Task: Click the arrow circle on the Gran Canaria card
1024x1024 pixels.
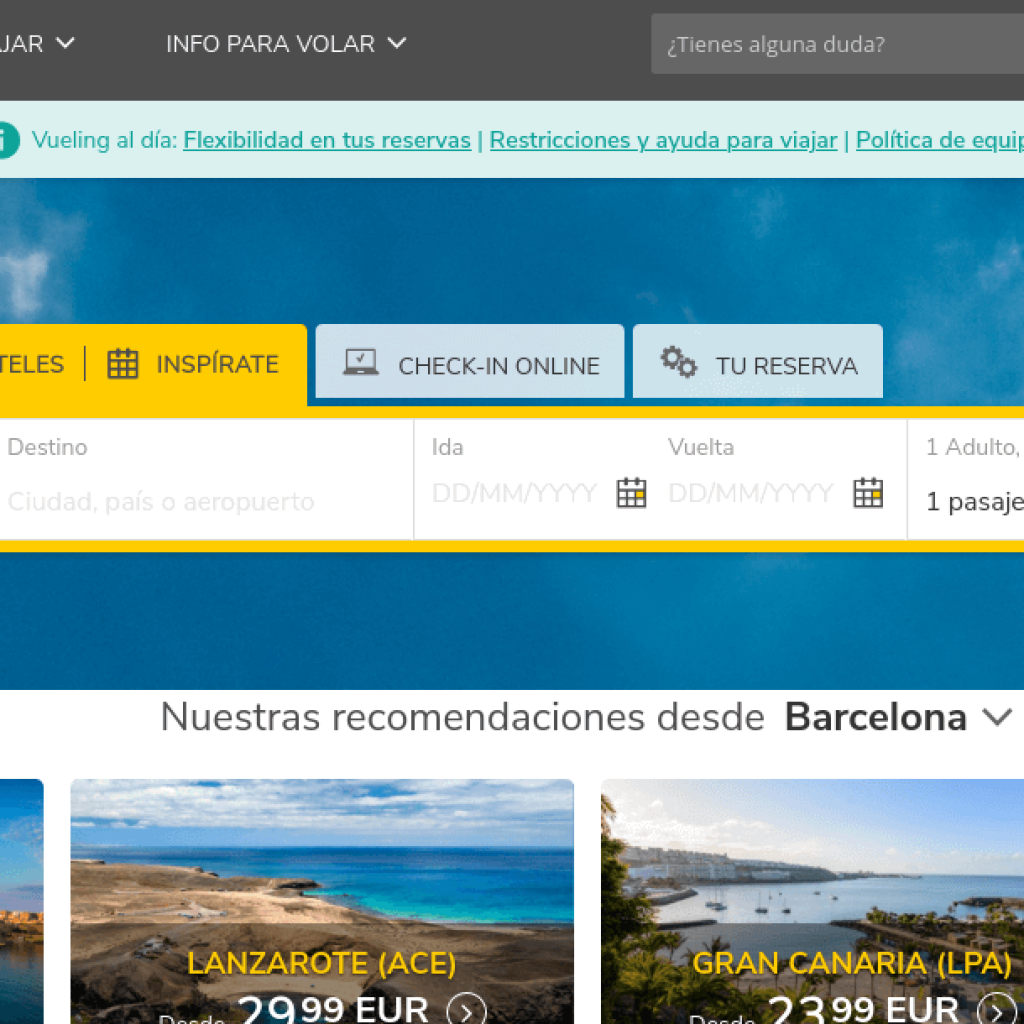Action: [998, 1010]
